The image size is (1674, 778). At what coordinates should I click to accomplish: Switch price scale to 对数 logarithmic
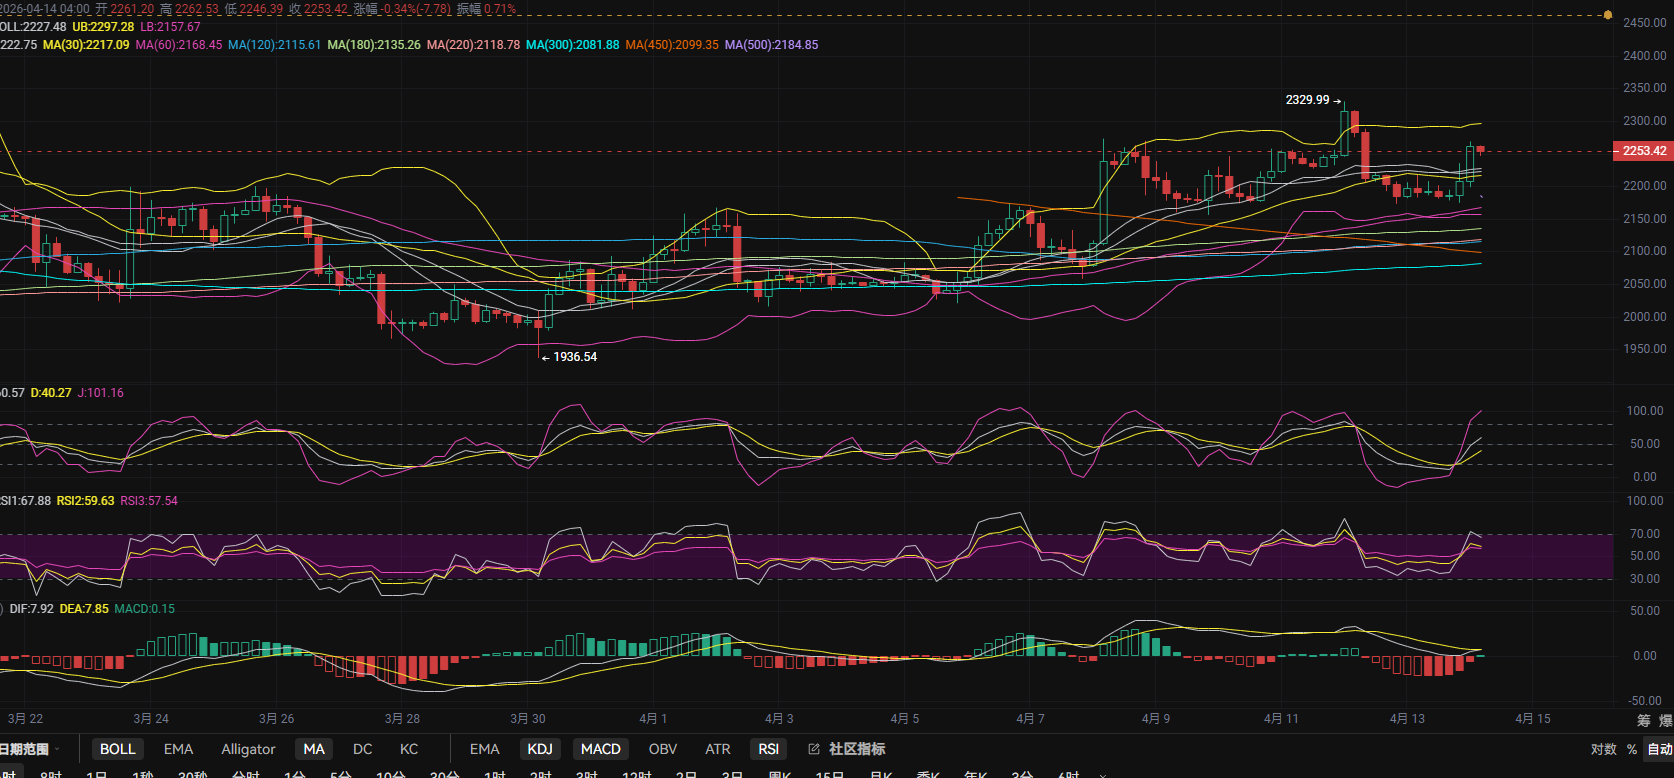coord(1603,749)
